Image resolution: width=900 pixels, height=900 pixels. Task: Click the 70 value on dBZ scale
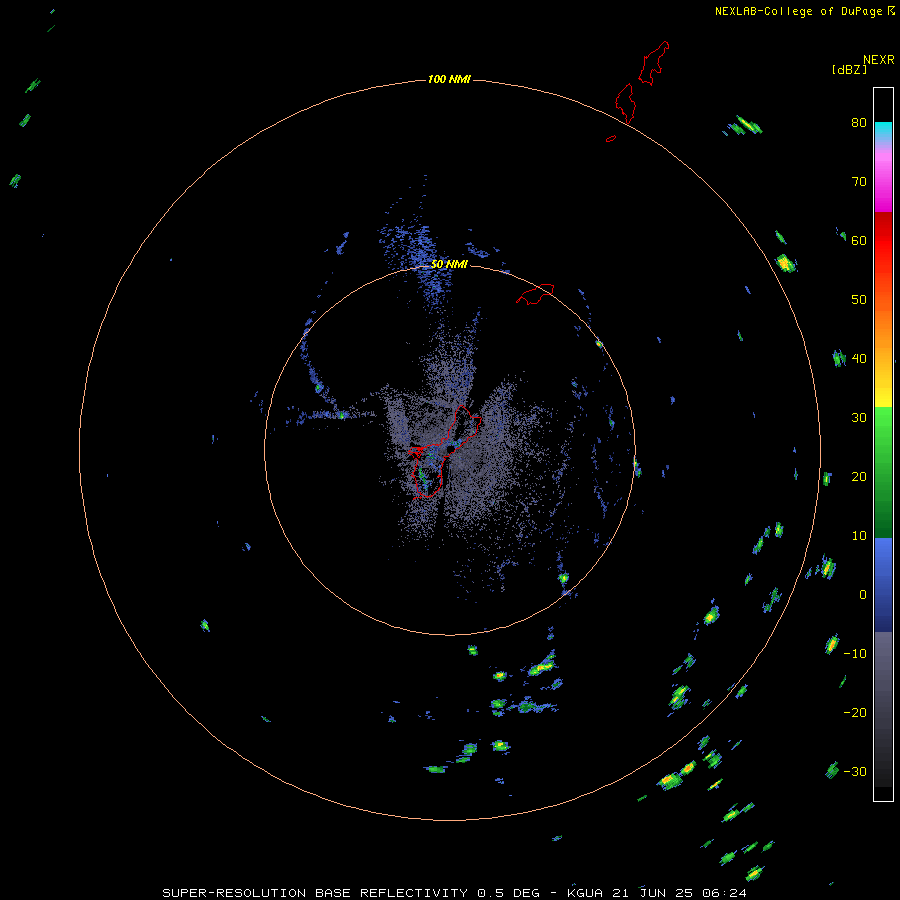(x=859, y=181)
